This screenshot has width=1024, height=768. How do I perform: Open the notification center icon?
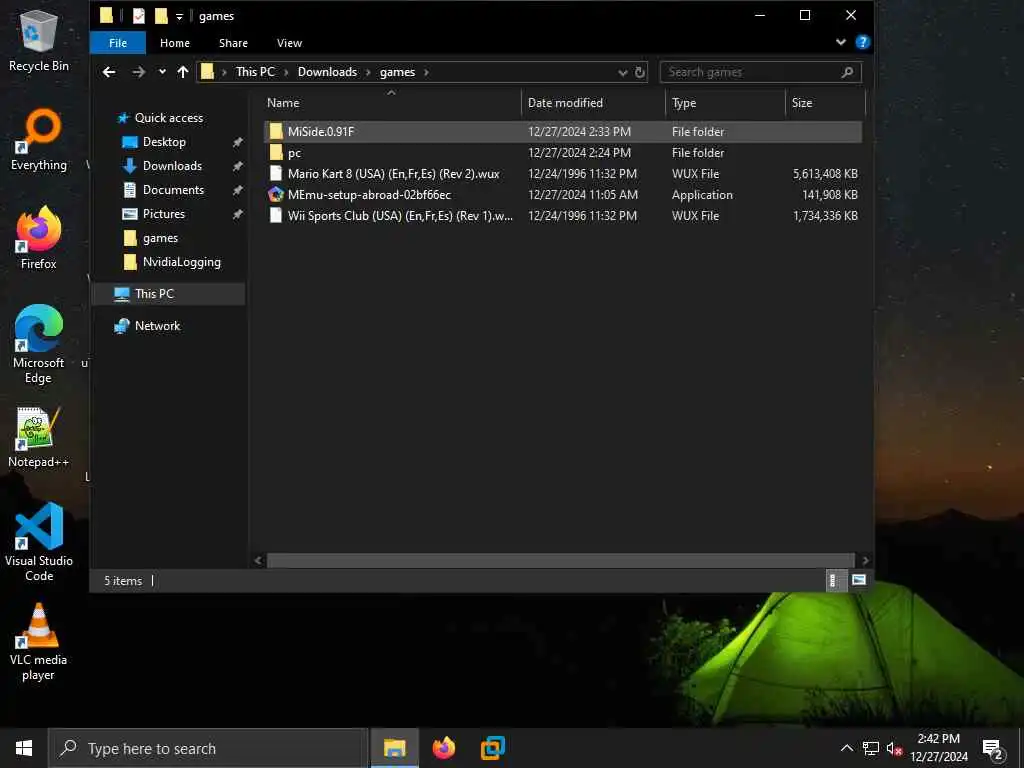click(x=993, y=748)
